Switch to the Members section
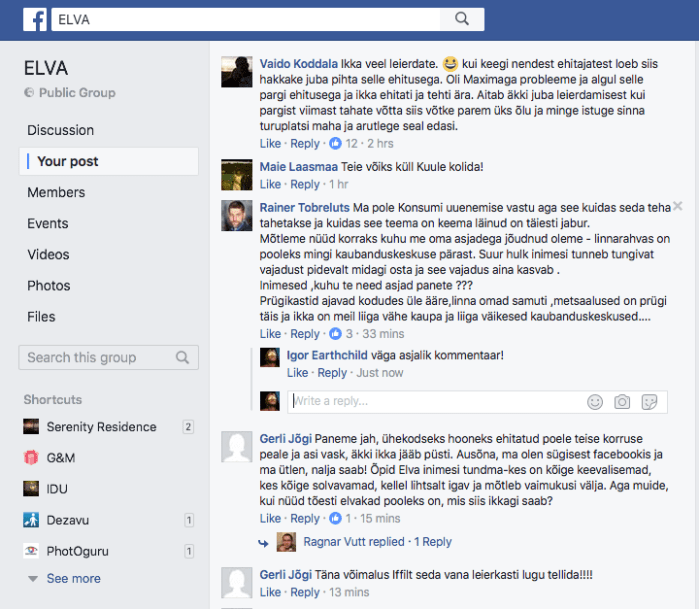This screenshot has width=699, height=609. click(56, 193)
